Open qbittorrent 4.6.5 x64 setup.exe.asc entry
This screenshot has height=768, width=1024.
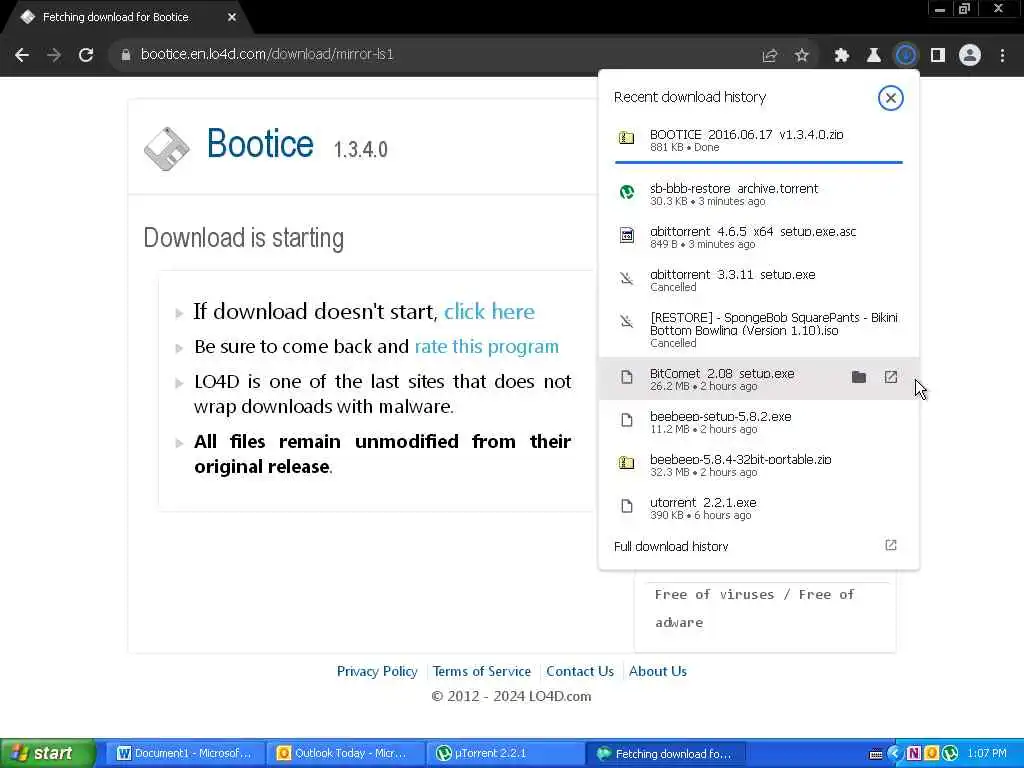tap(759, 237)
